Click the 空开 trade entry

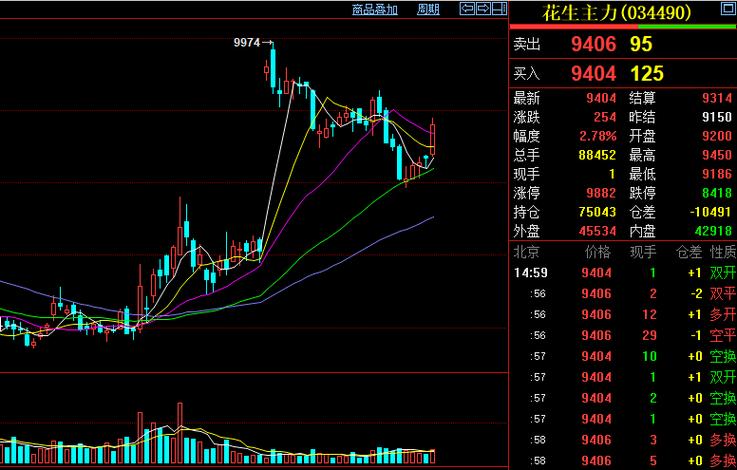click(x=722, y=335)
